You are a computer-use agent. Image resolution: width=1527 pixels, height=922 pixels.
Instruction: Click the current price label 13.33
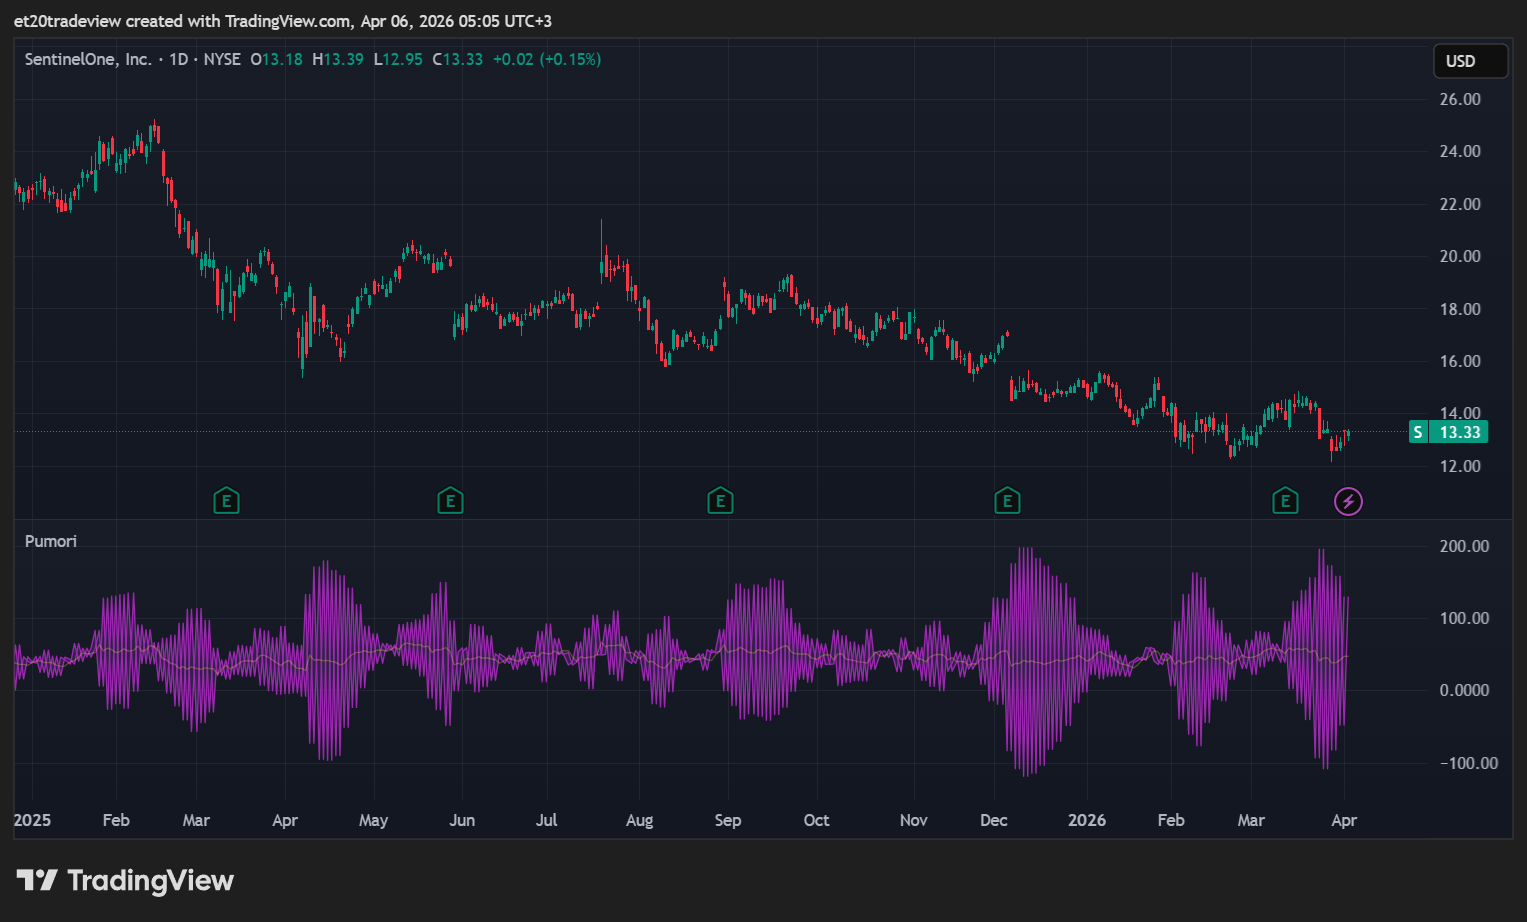[1459, 432]
